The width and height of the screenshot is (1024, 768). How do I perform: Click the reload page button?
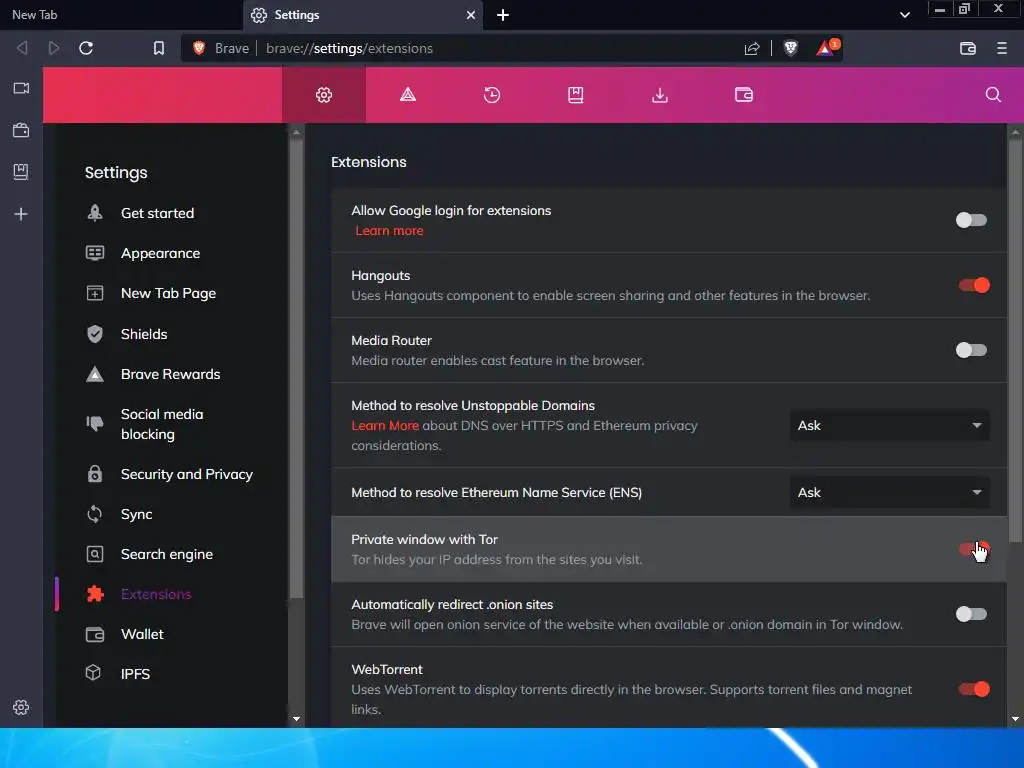pos(86,48)
